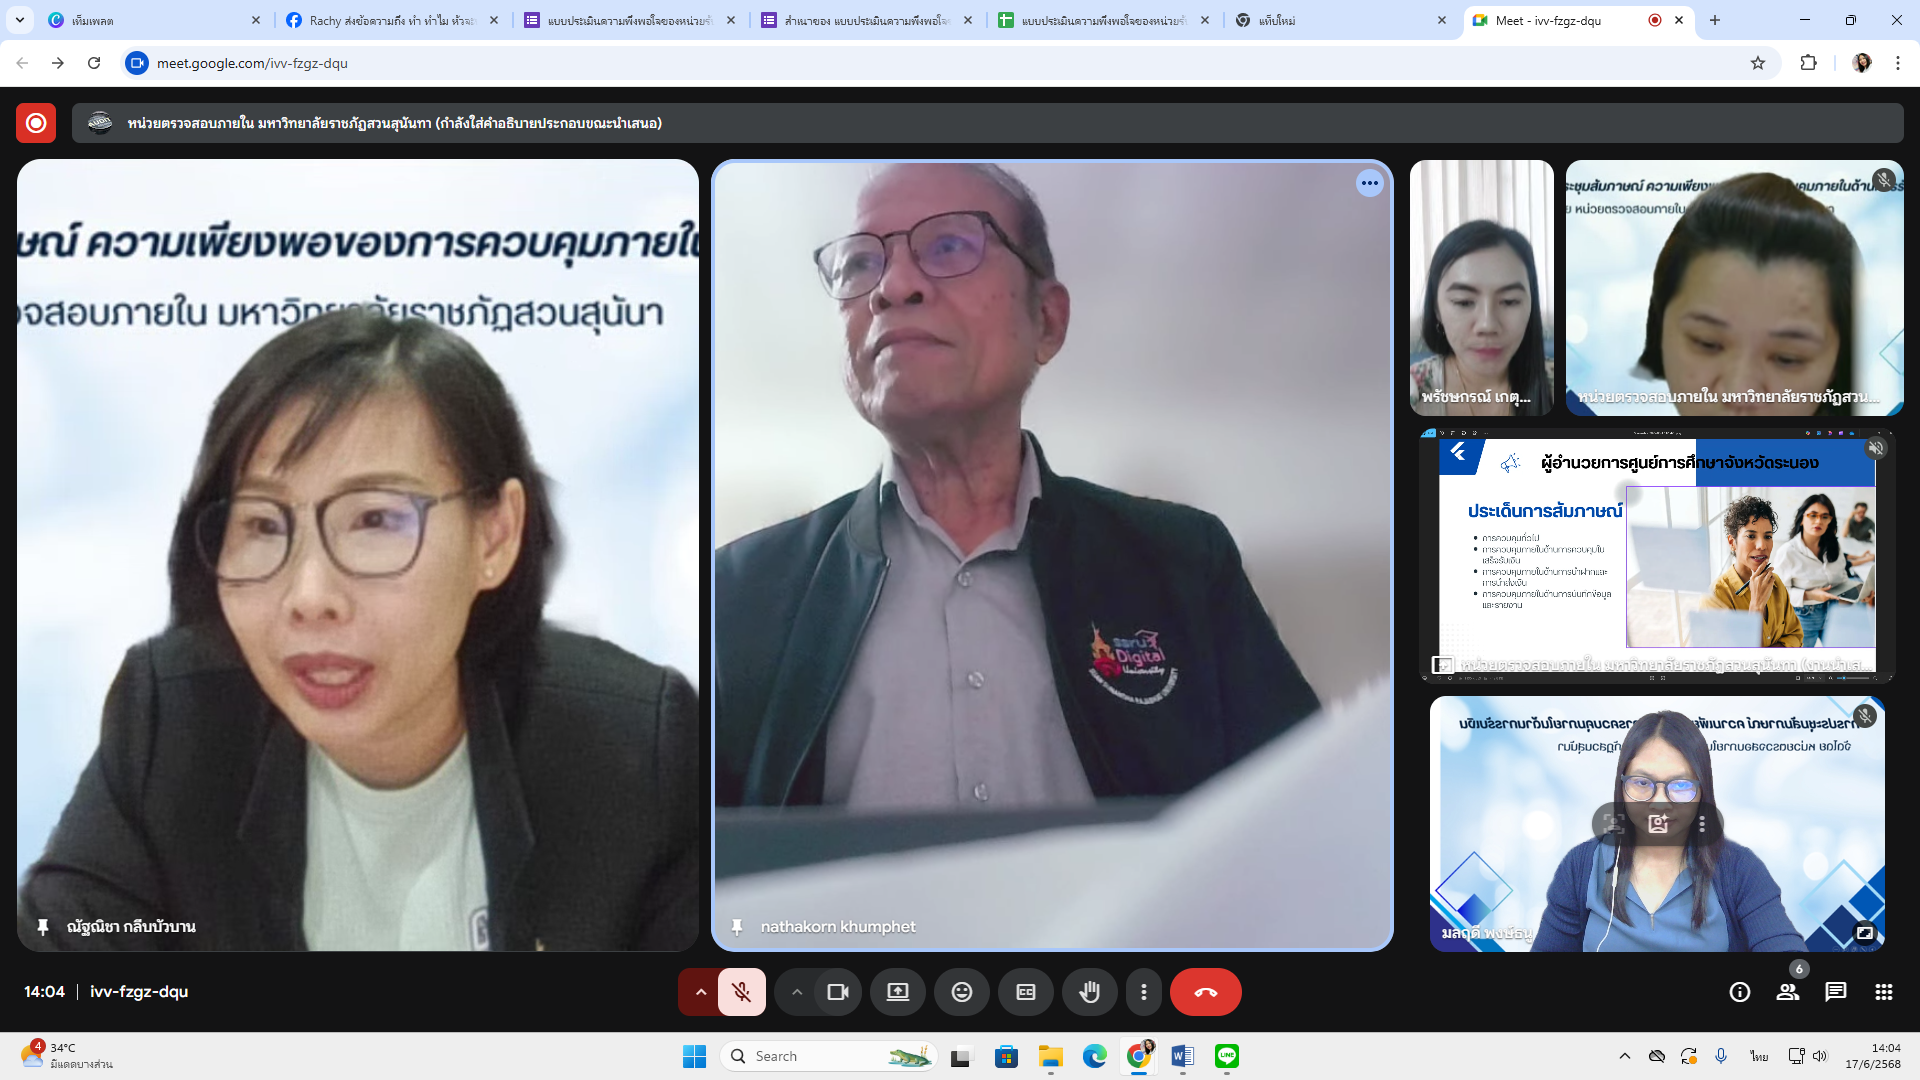
Task: Open more options three-dot menu in controls
Action: [1143, 992]
